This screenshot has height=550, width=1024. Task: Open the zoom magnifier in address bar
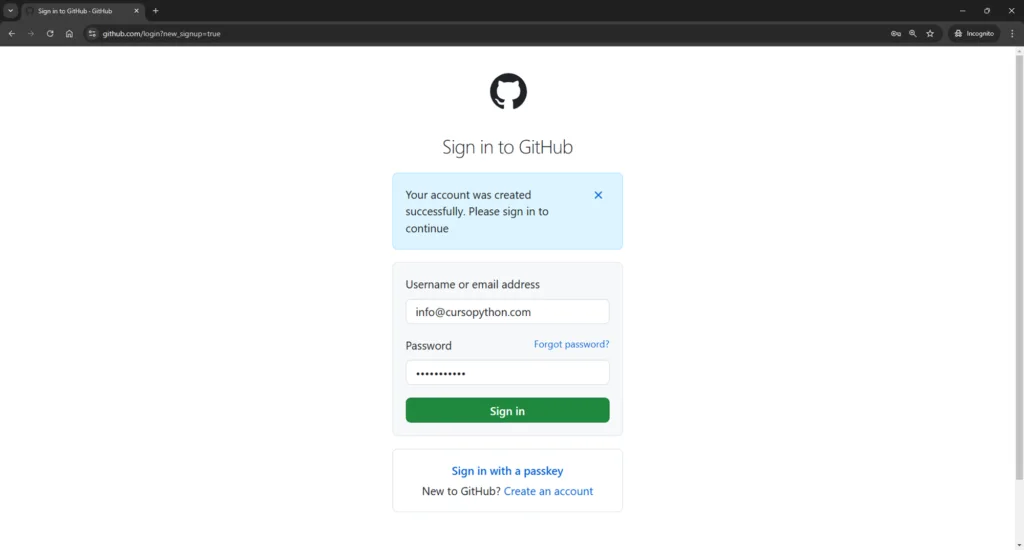point(912,33)
